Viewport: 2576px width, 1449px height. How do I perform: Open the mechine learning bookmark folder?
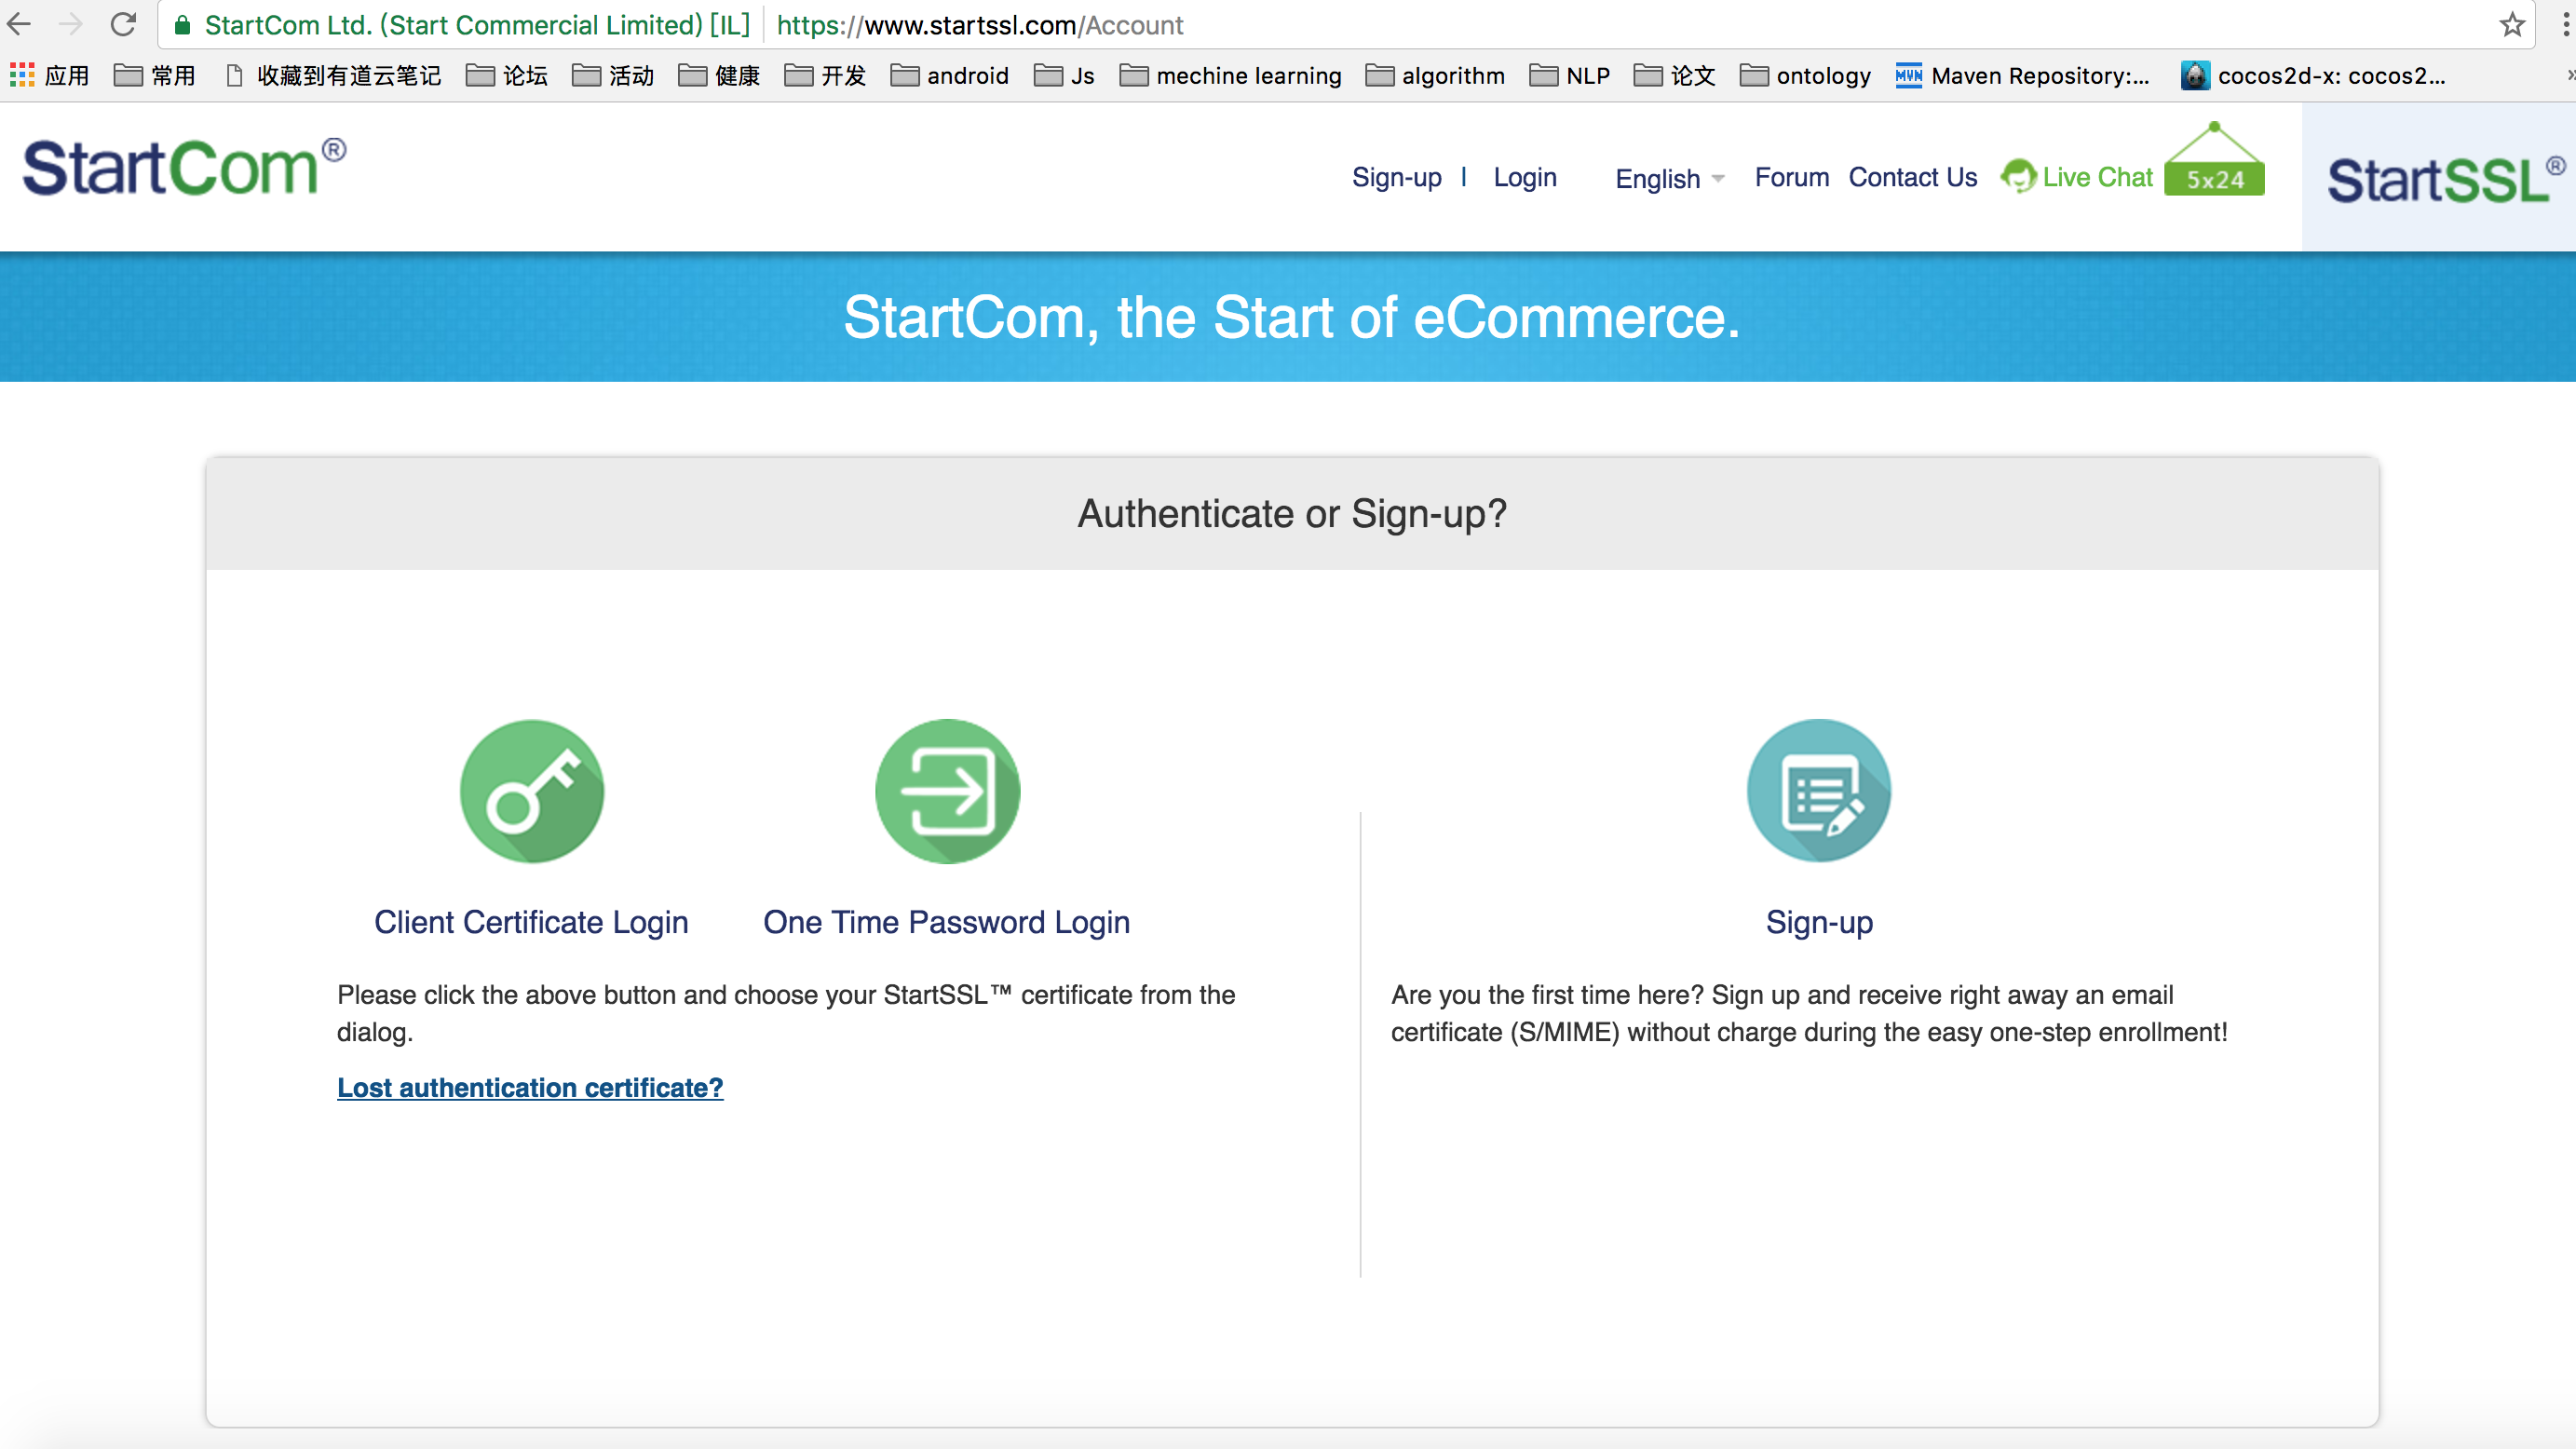[x=1230, y=76]
